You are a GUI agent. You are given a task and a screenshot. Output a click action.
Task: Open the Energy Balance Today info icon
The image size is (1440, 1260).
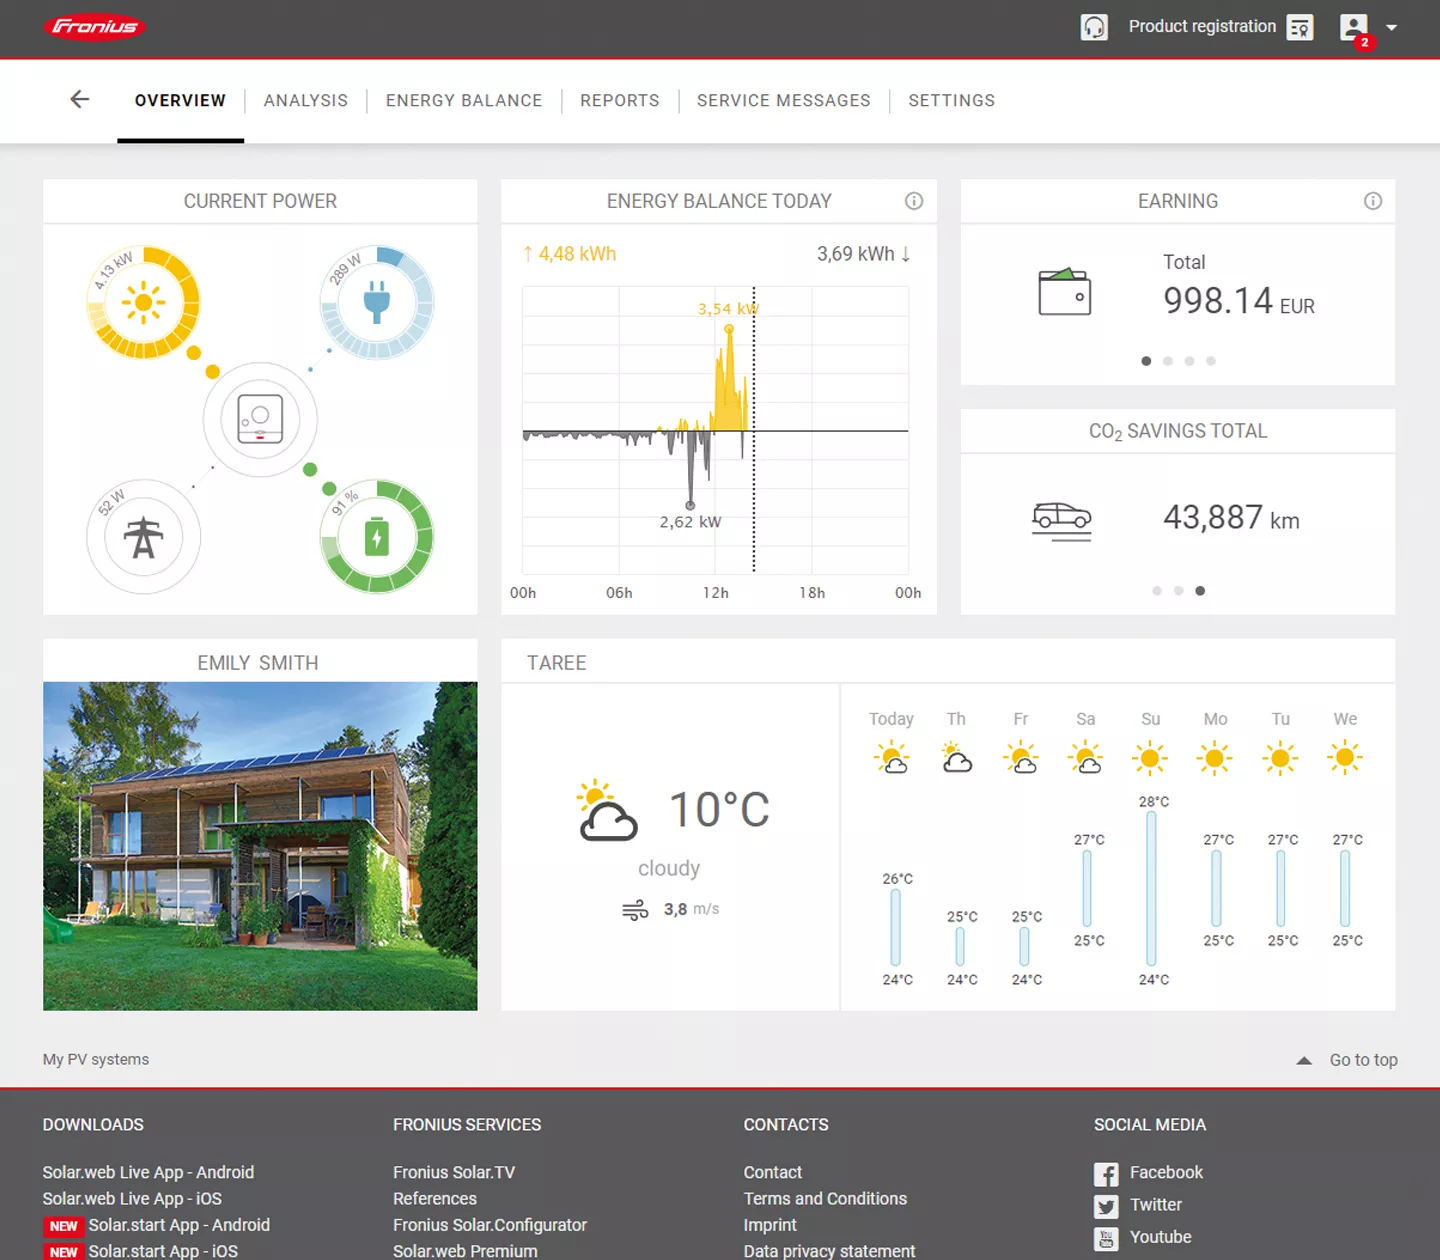pos(914,201)
